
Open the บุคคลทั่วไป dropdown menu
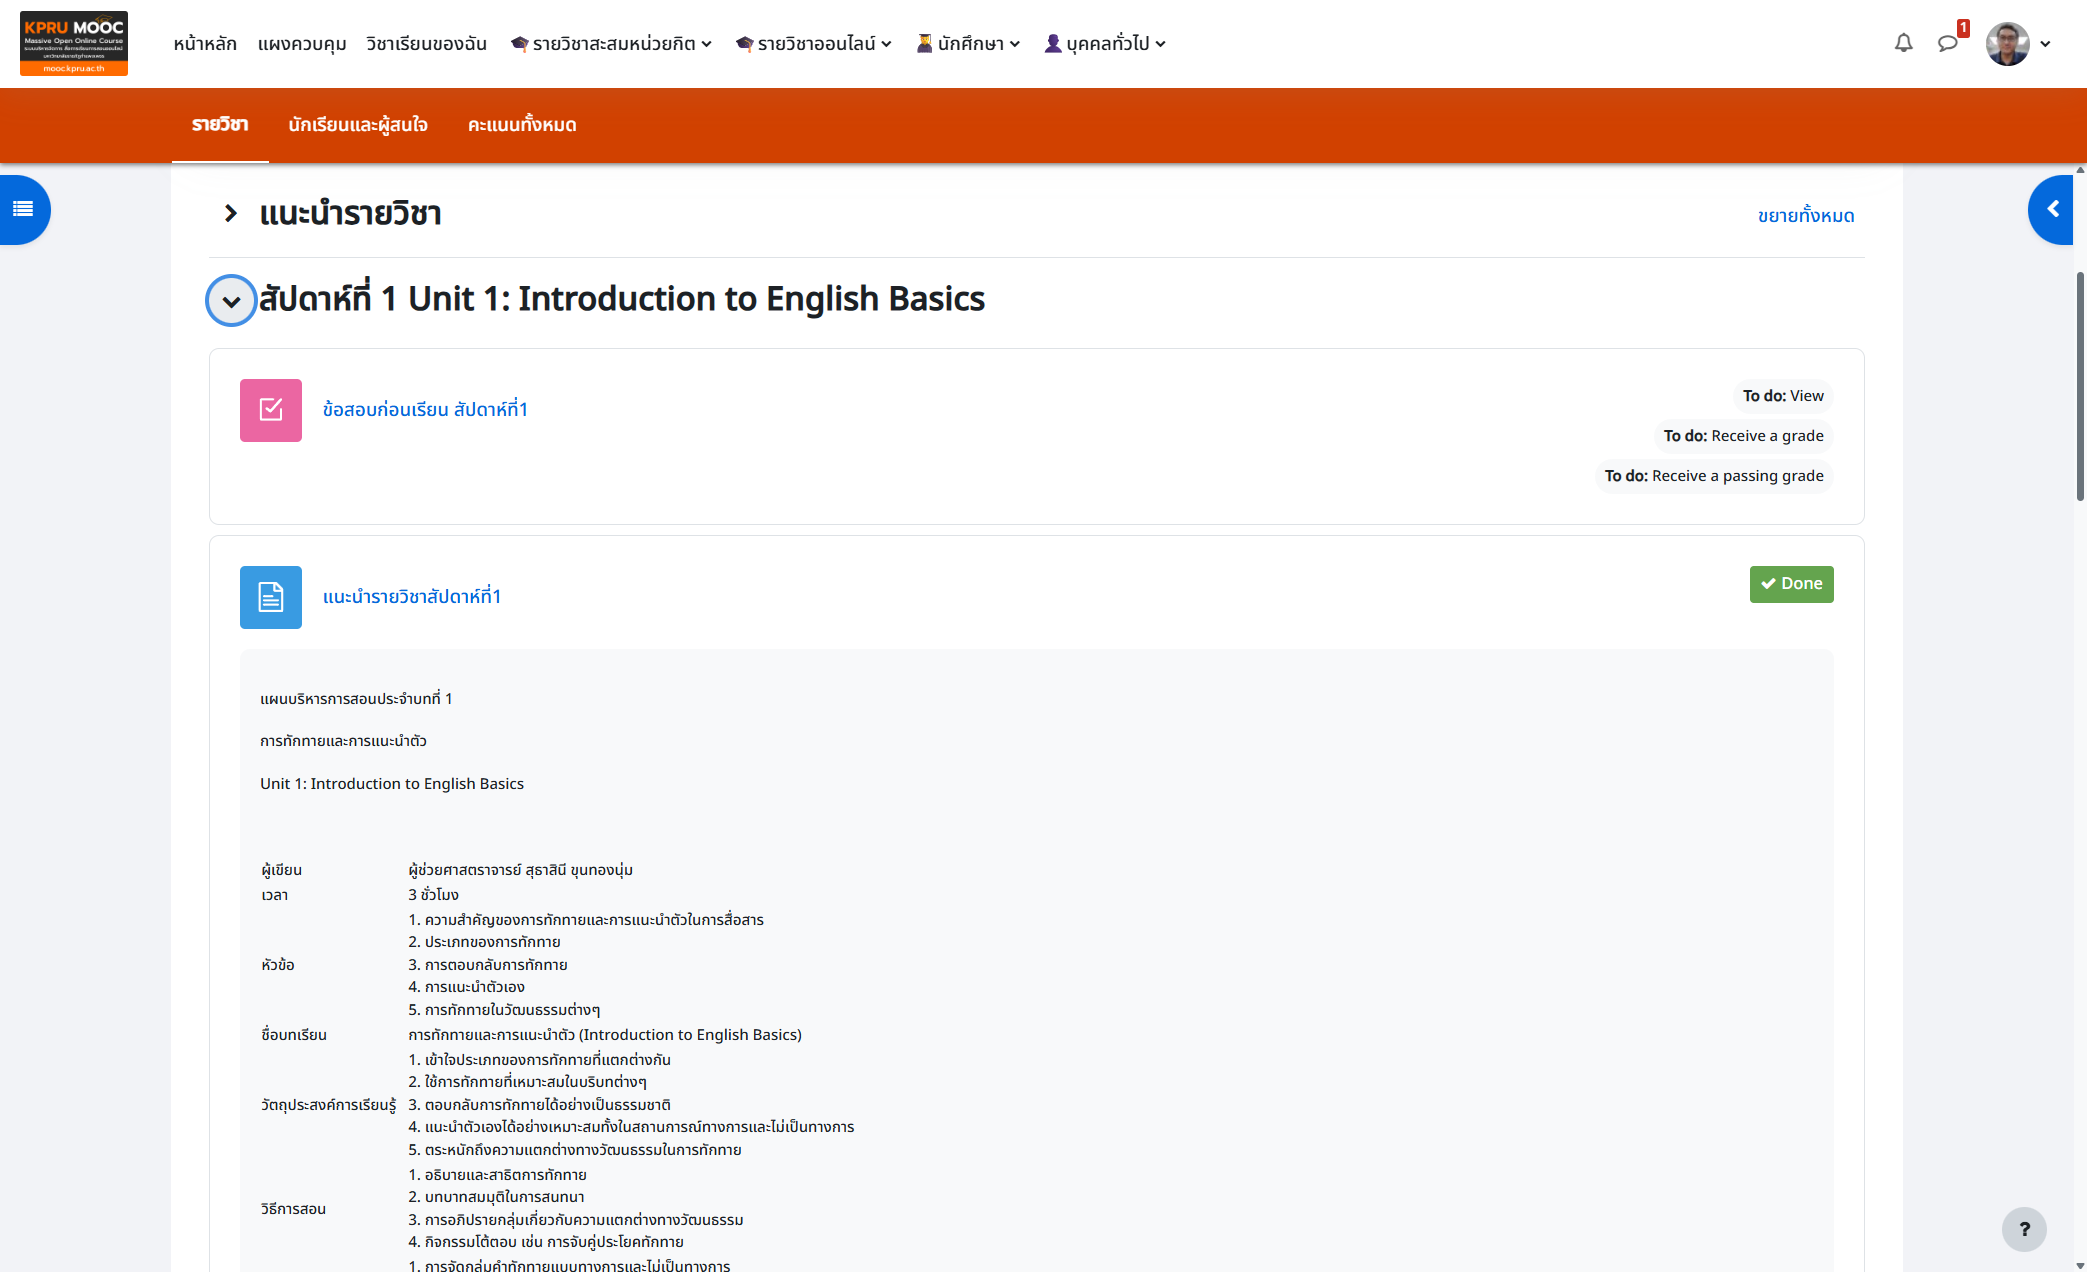pyautogui.click(x=1104, y=44)
